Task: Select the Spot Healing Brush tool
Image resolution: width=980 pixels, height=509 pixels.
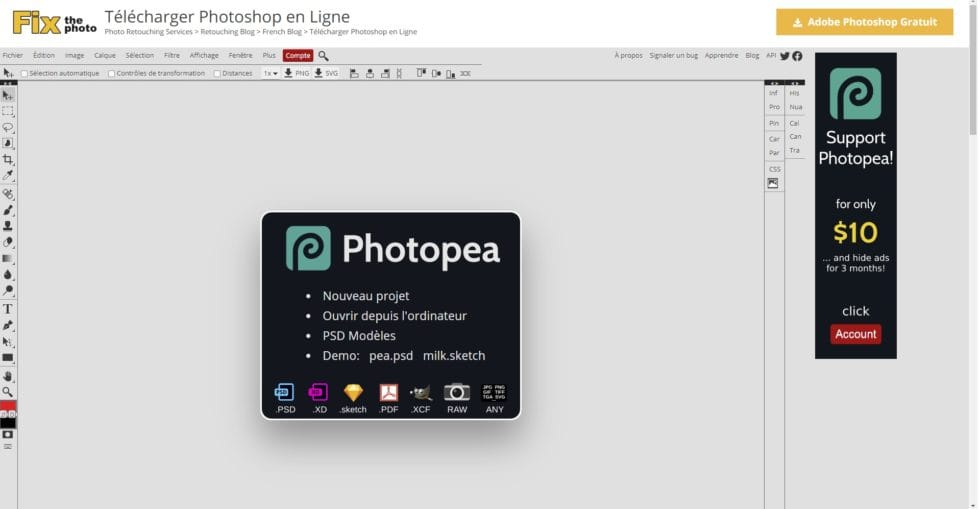Action: 8,194
